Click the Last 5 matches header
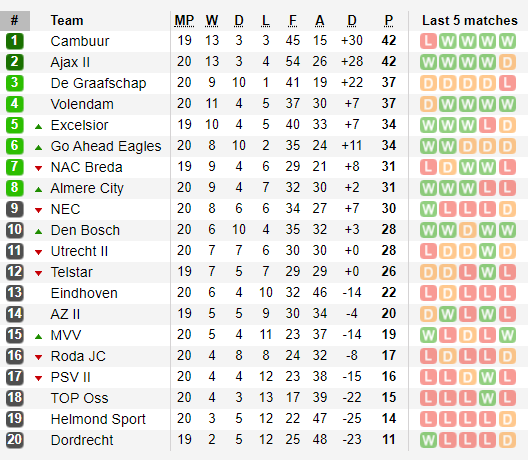This screenshot has width=529, height=460. (470, 21)
